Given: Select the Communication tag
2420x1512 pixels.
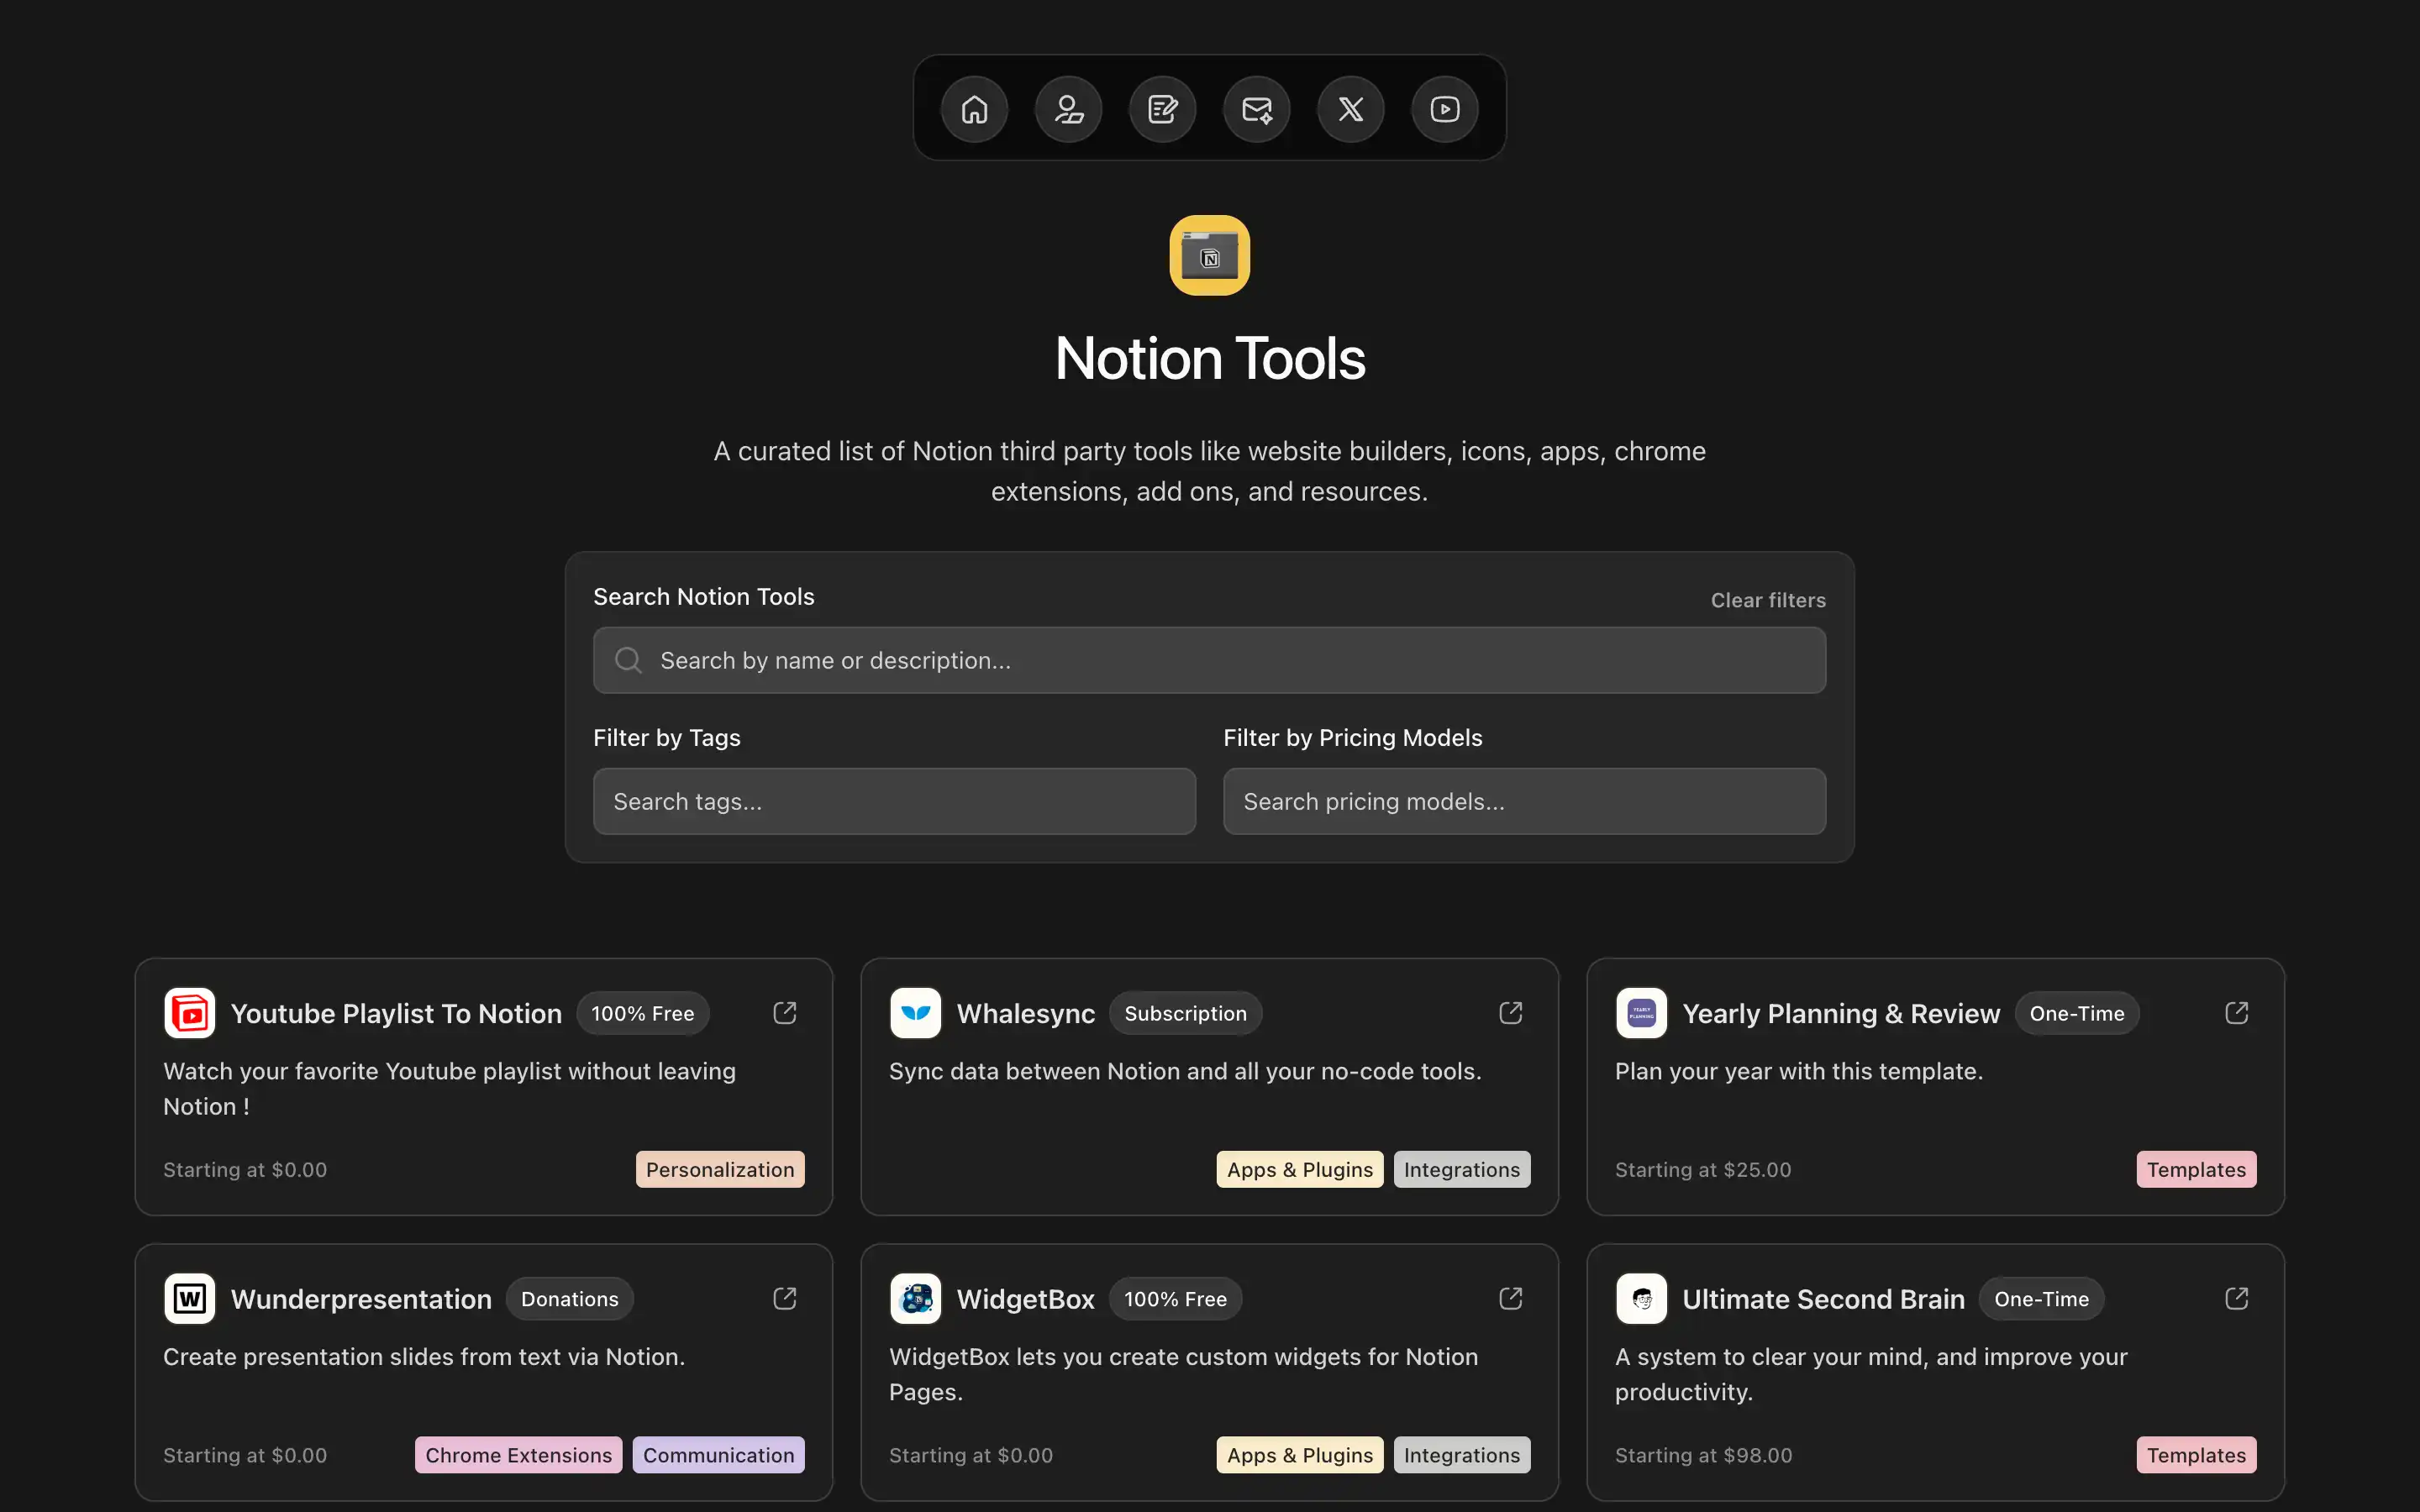Looking at the screenshot, I should coord(718,1454).
